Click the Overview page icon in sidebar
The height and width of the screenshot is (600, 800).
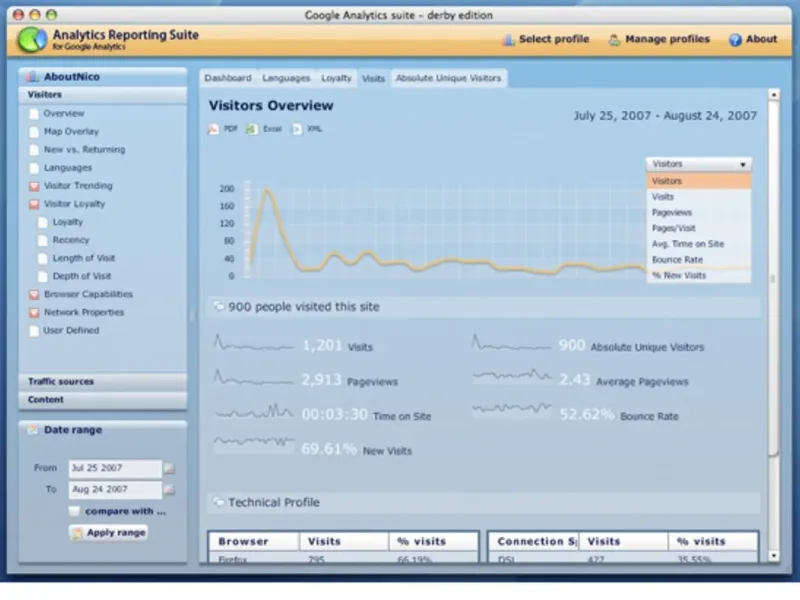(x=34, y=114)
